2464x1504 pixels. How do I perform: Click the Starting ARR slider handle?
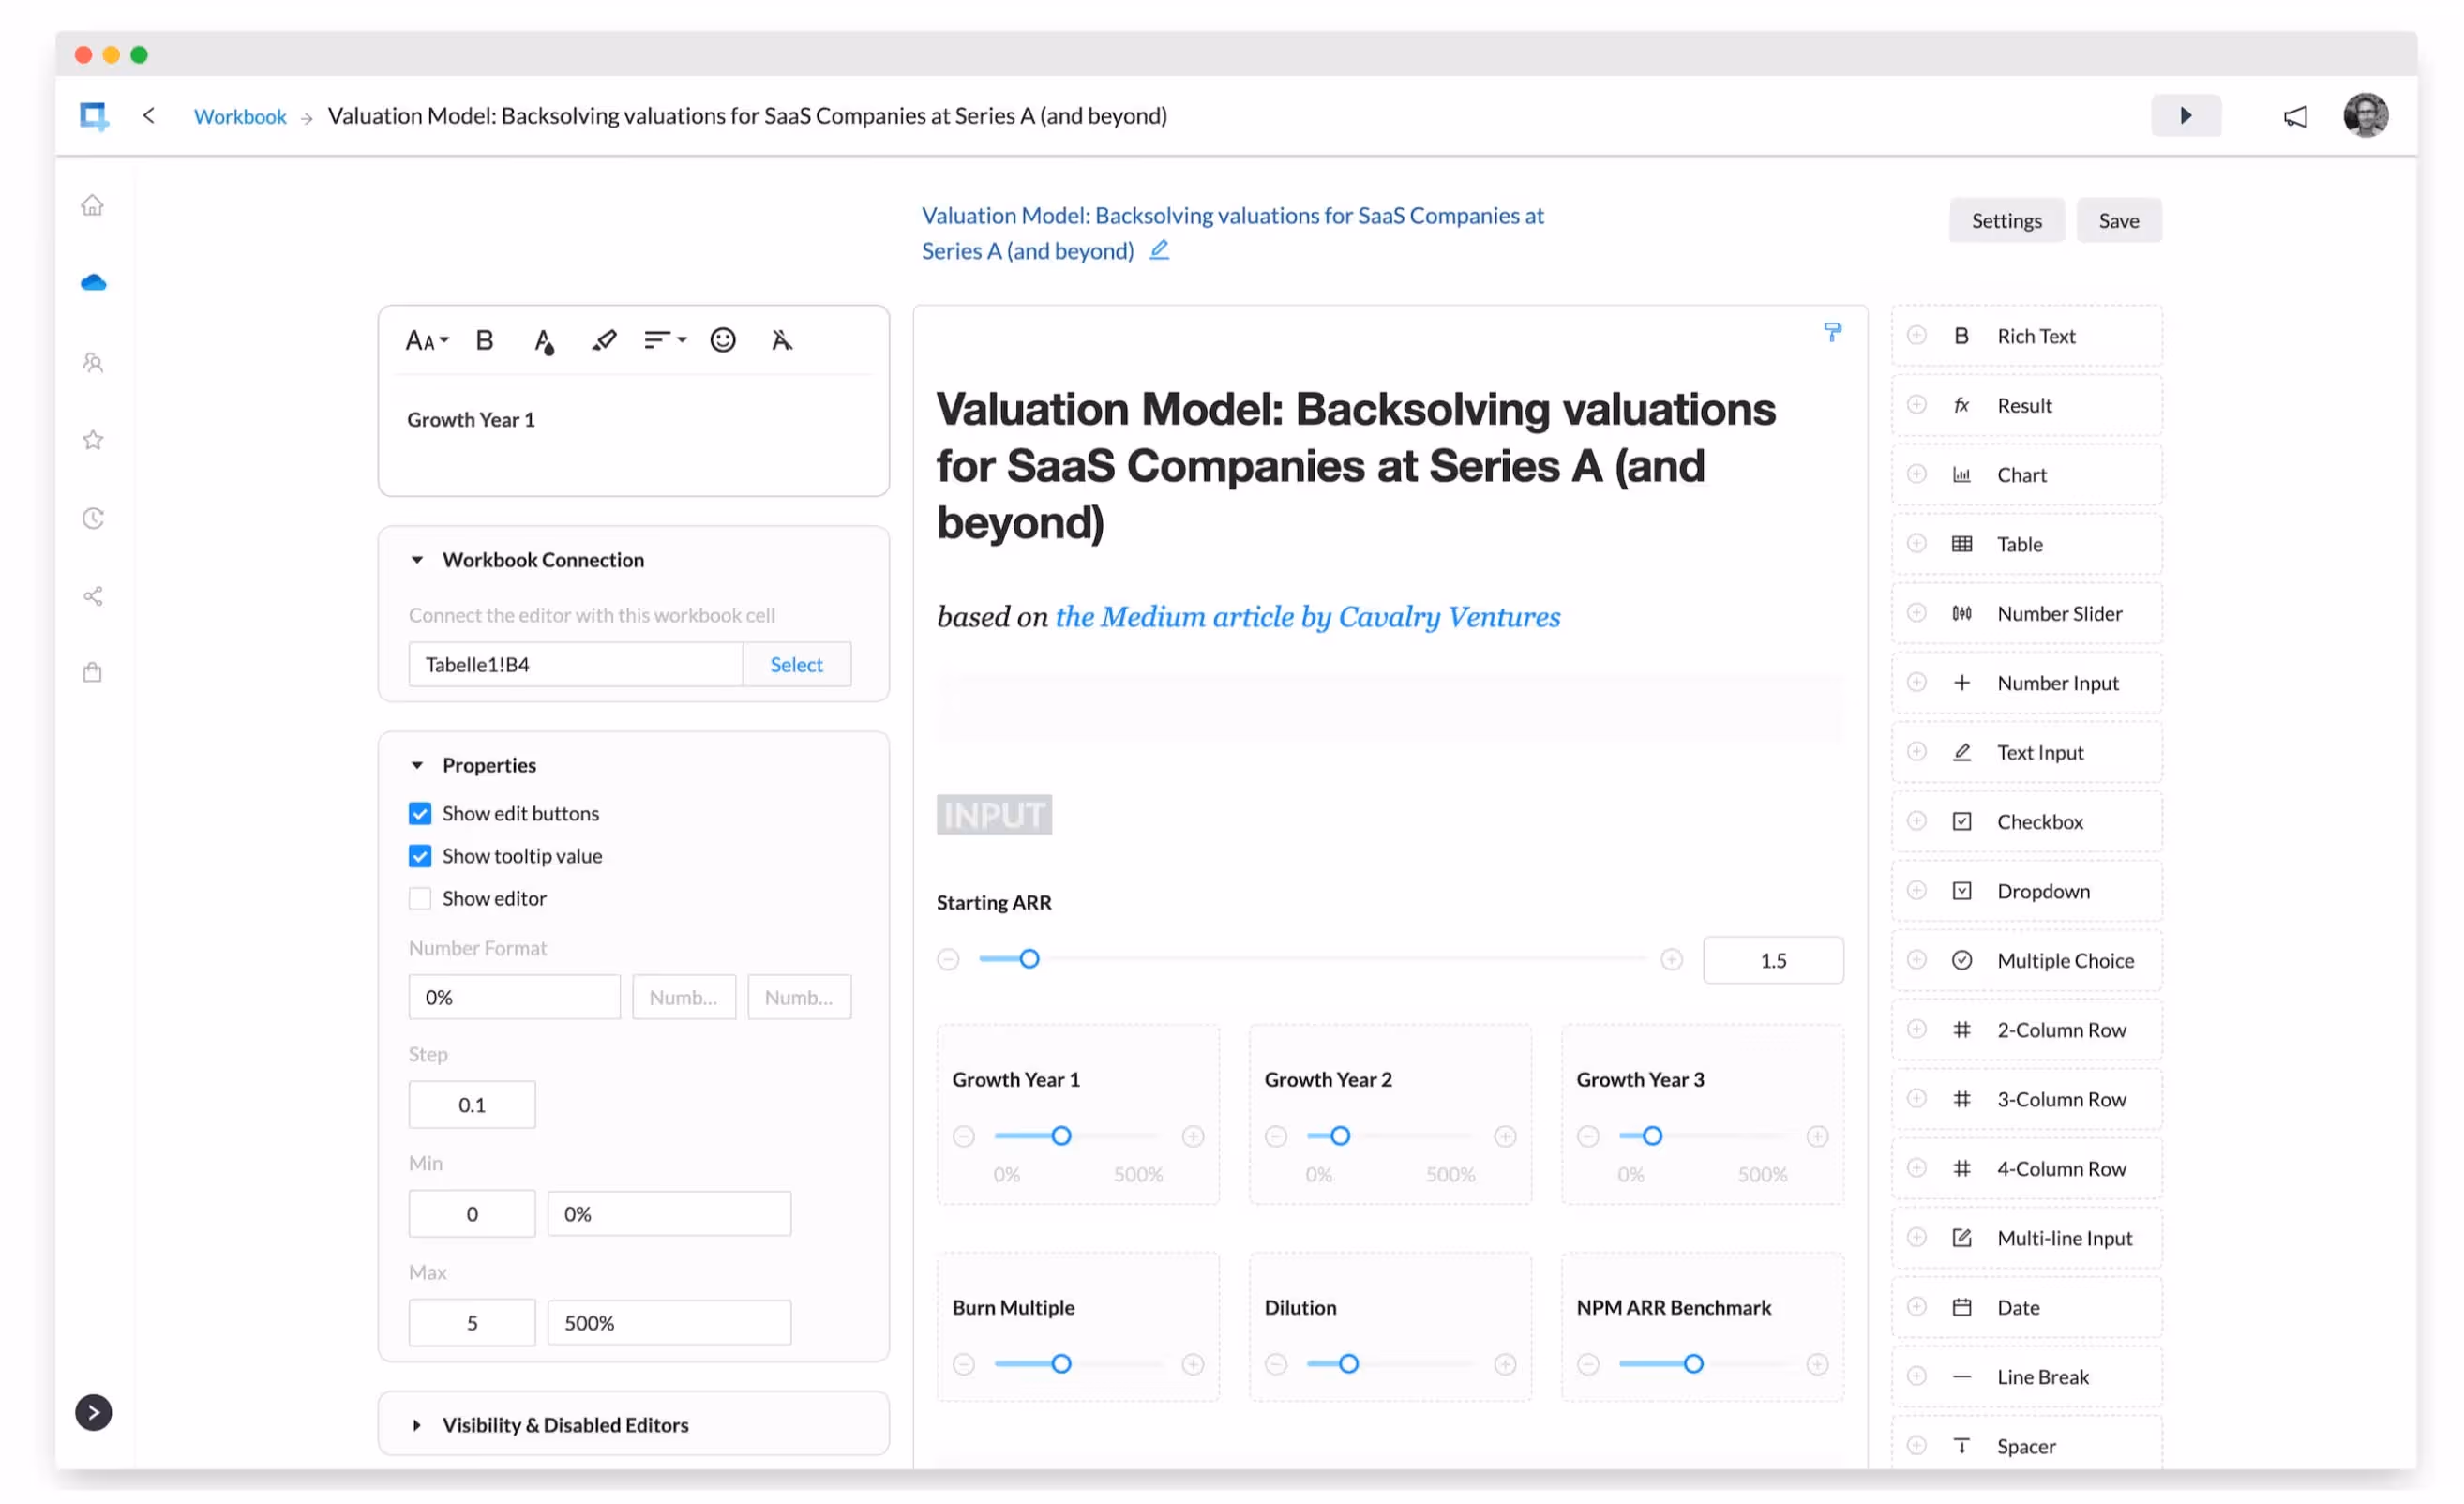1029,960
